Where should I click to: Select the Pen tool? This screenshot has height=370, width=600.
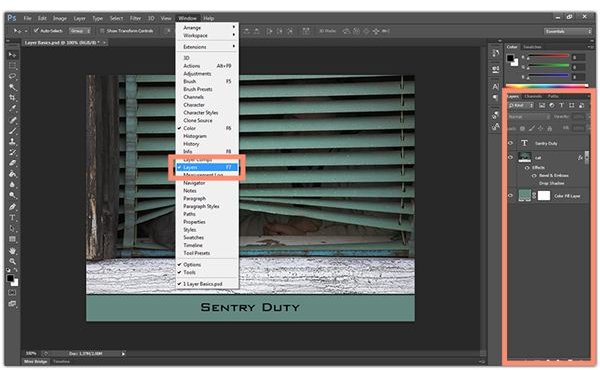pyautogui.click(x=12, y=207)
